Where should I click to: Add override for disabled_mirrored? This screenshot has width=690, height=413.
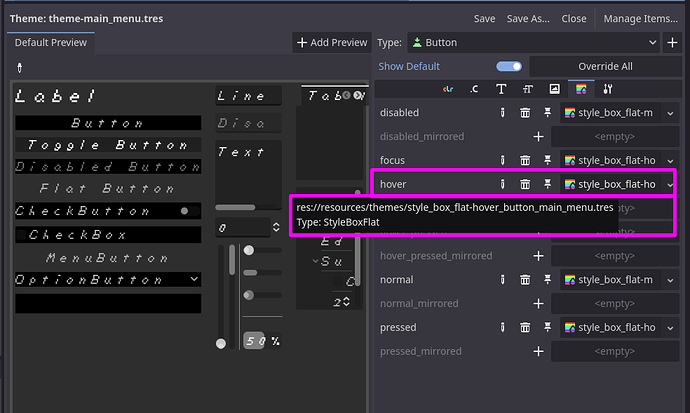(538, 137)
